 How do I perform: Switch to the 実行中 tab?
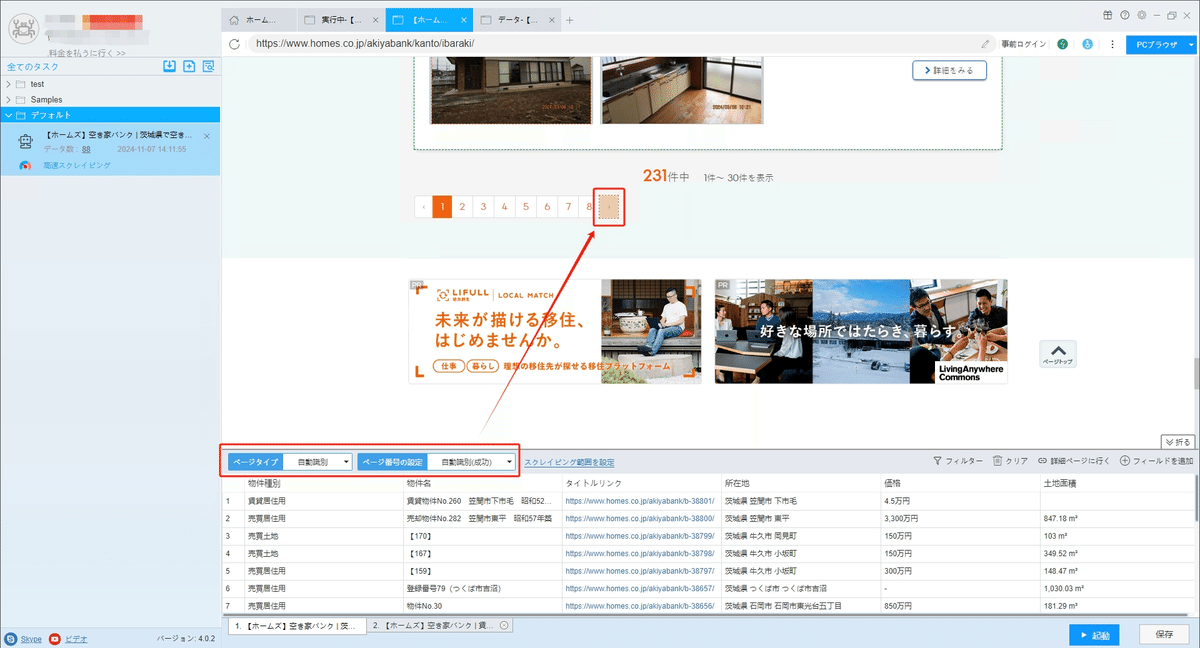[x=341, y=19]
